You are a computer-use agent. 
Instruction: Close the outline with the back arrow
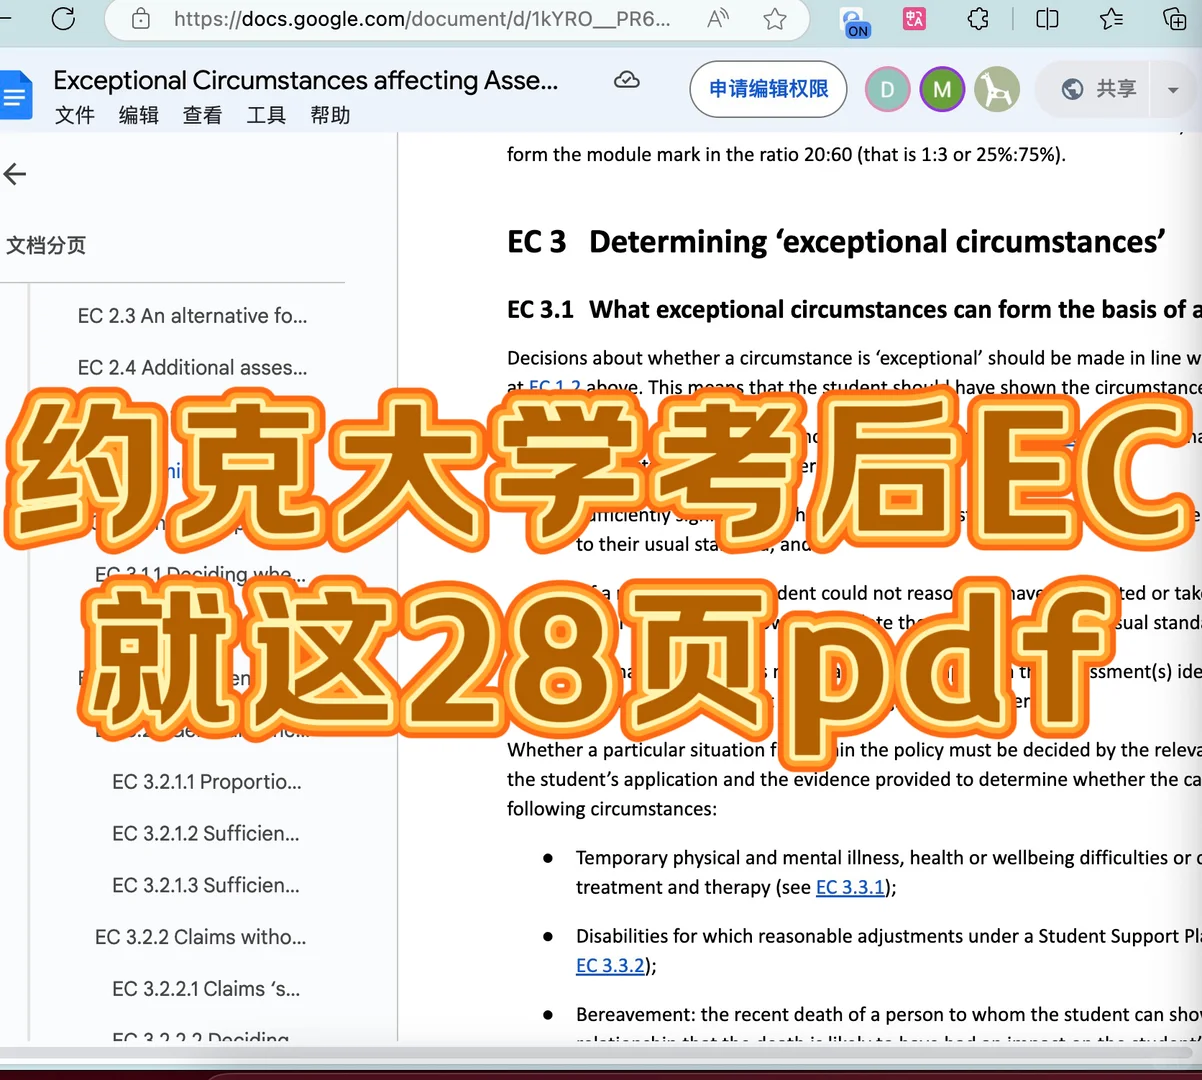click(x=15, y=174)
